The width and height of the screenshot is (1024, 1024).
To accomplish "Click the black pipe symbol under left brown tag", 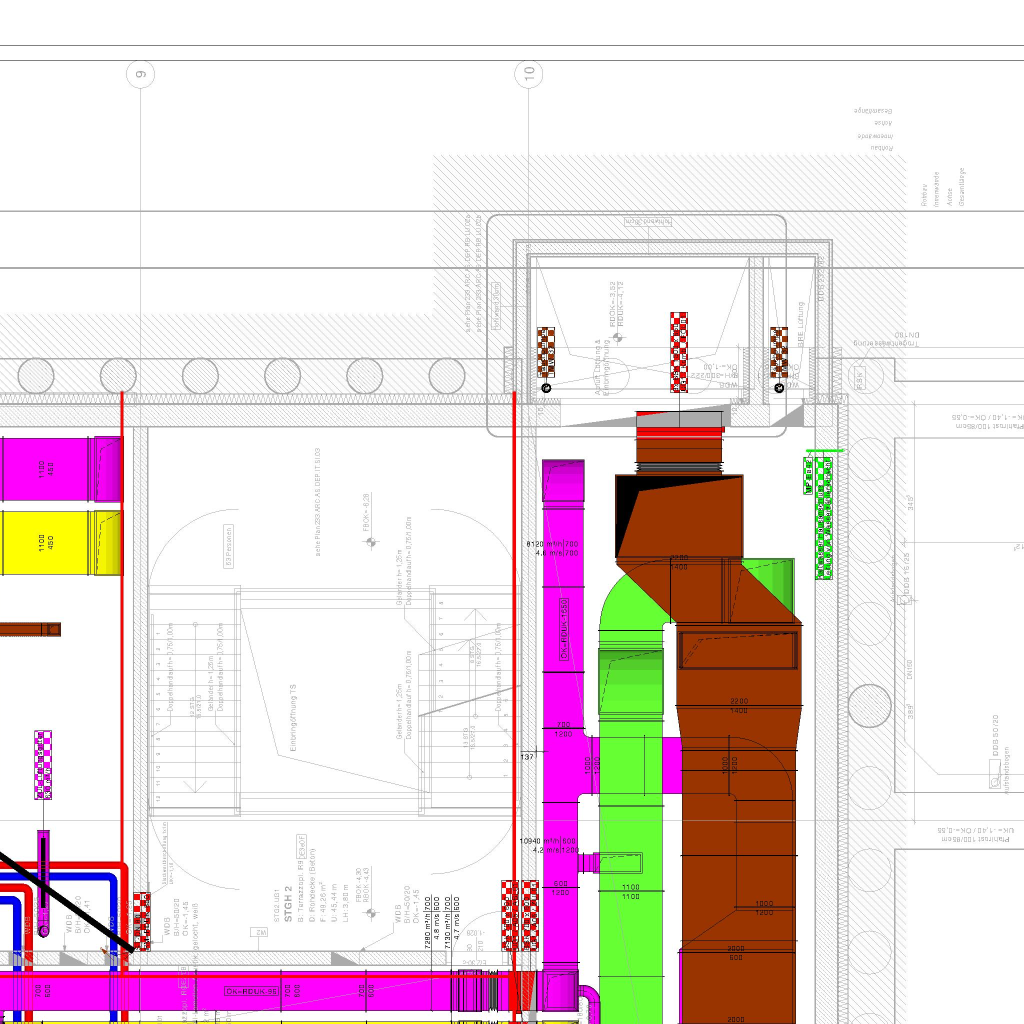I will [x=546, y=387].
